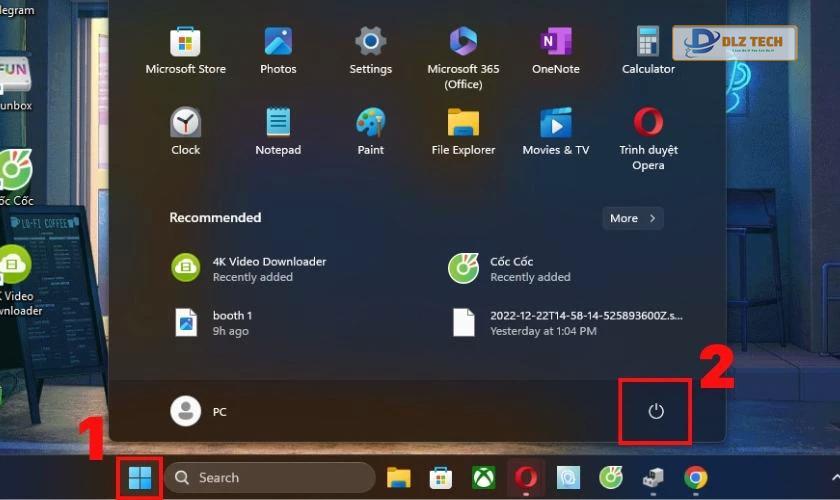The height and width of the screenshot is (500, 840).
Task: Switch to Opera on the taskbar
Action: 526,477
